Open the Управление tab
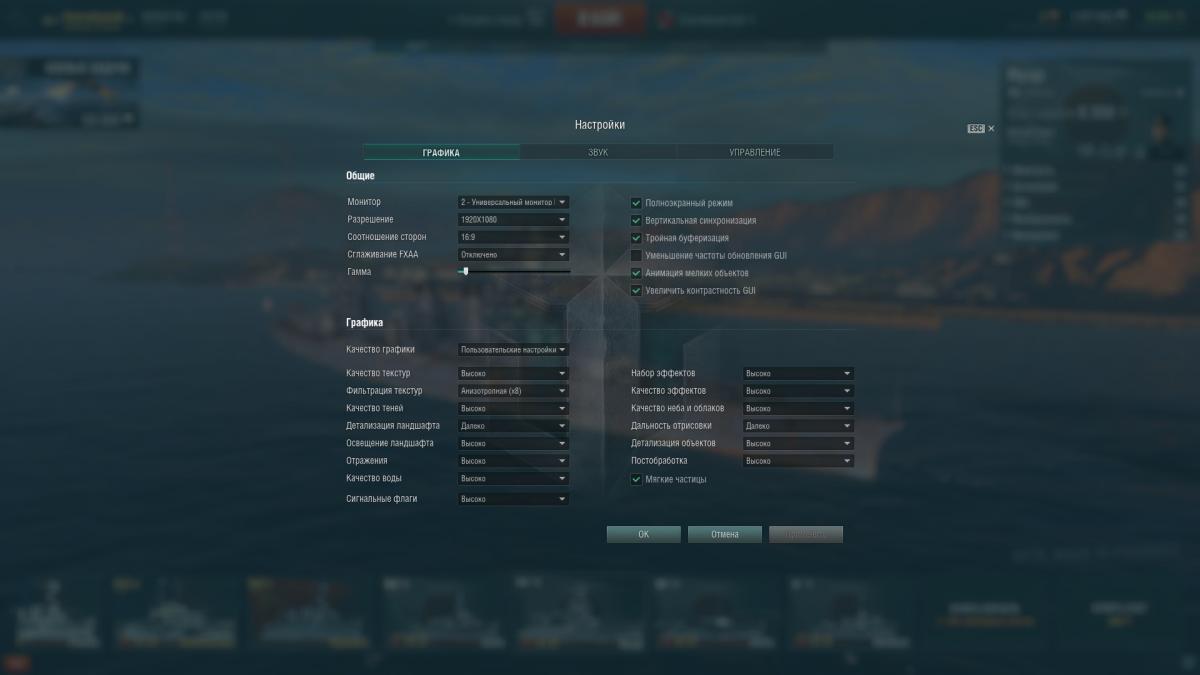This screenshot has width=1200, height=675. [755, 152]
